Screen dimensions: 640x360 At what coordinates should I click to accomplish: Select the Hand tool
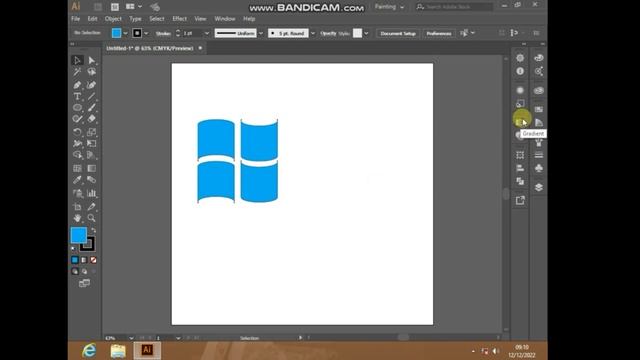[77, 218]
